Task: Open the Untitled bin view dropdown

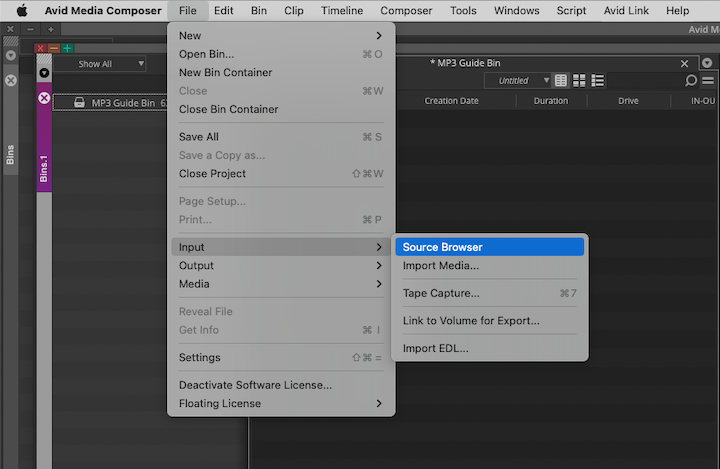Action: 517,81
